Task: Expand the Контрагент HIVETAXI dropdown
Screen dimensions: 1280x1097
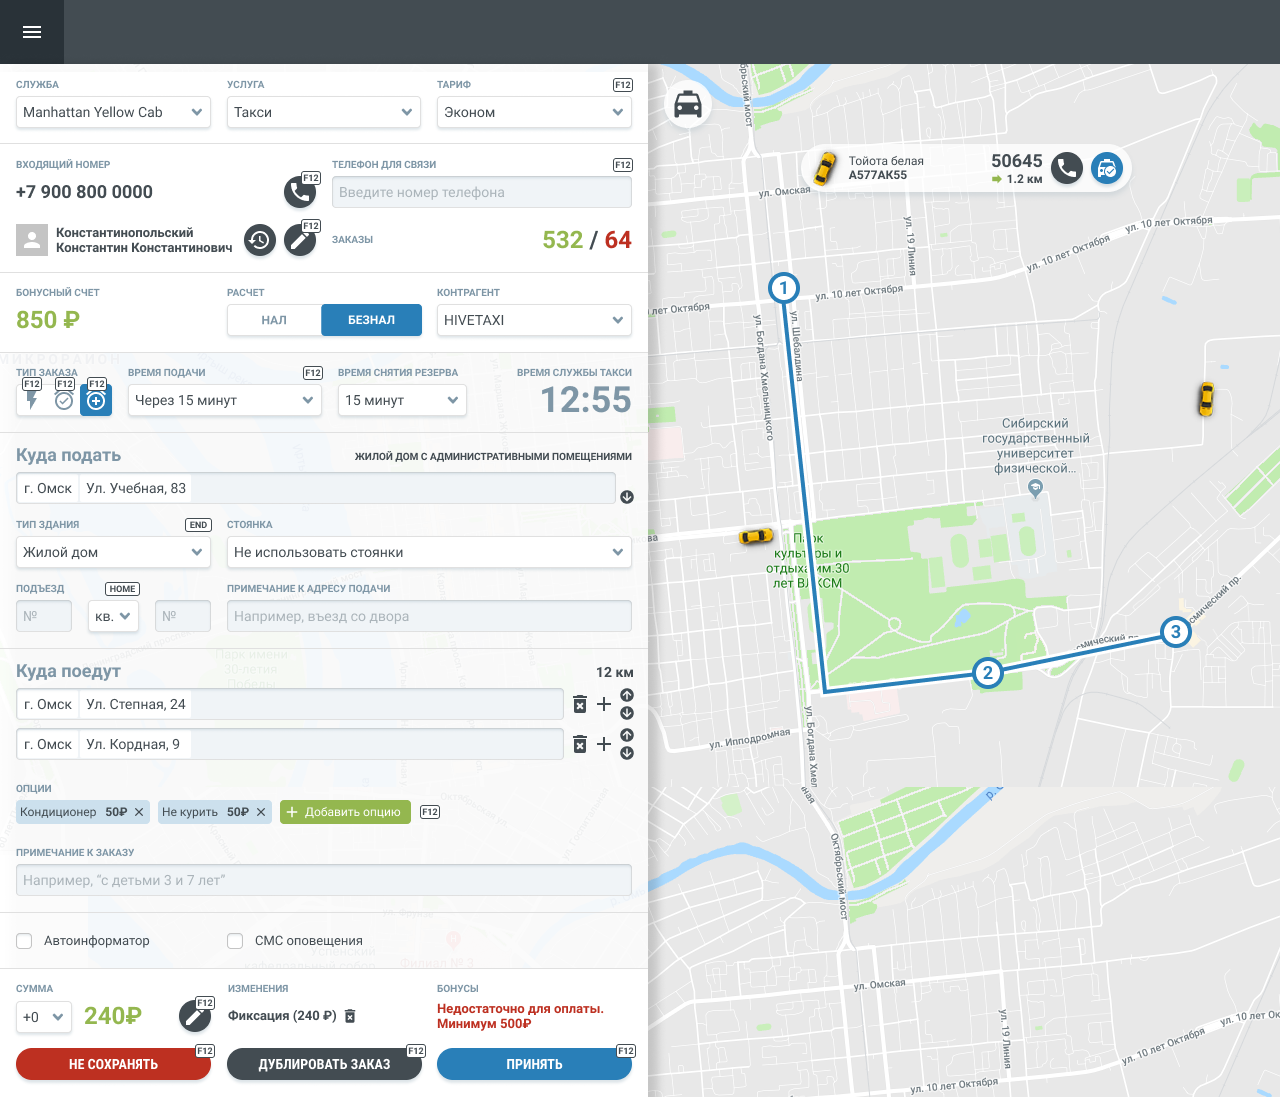Action: point(534,320)
